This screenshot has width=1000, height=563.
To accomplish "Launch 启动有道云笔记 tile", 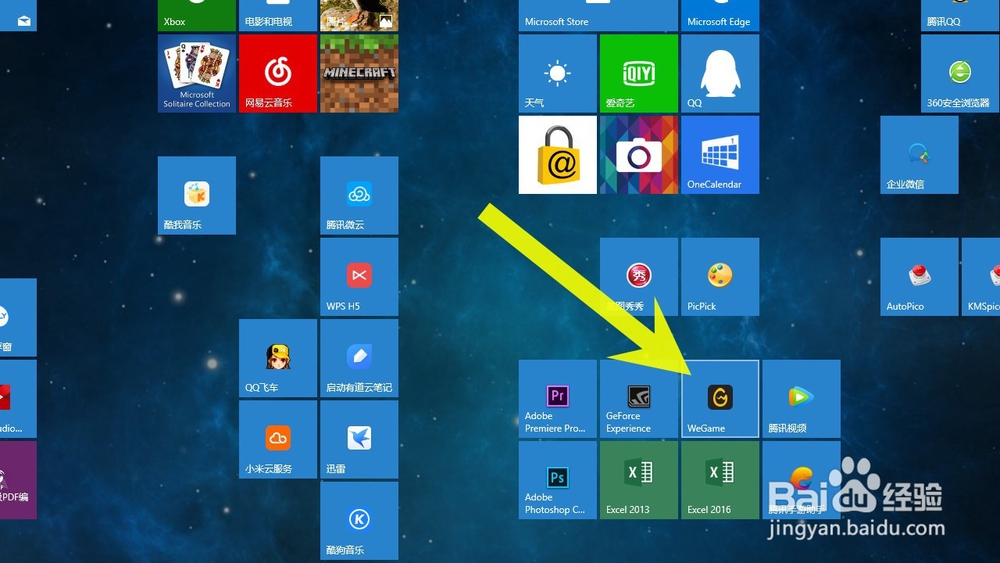I will [359, 358].
